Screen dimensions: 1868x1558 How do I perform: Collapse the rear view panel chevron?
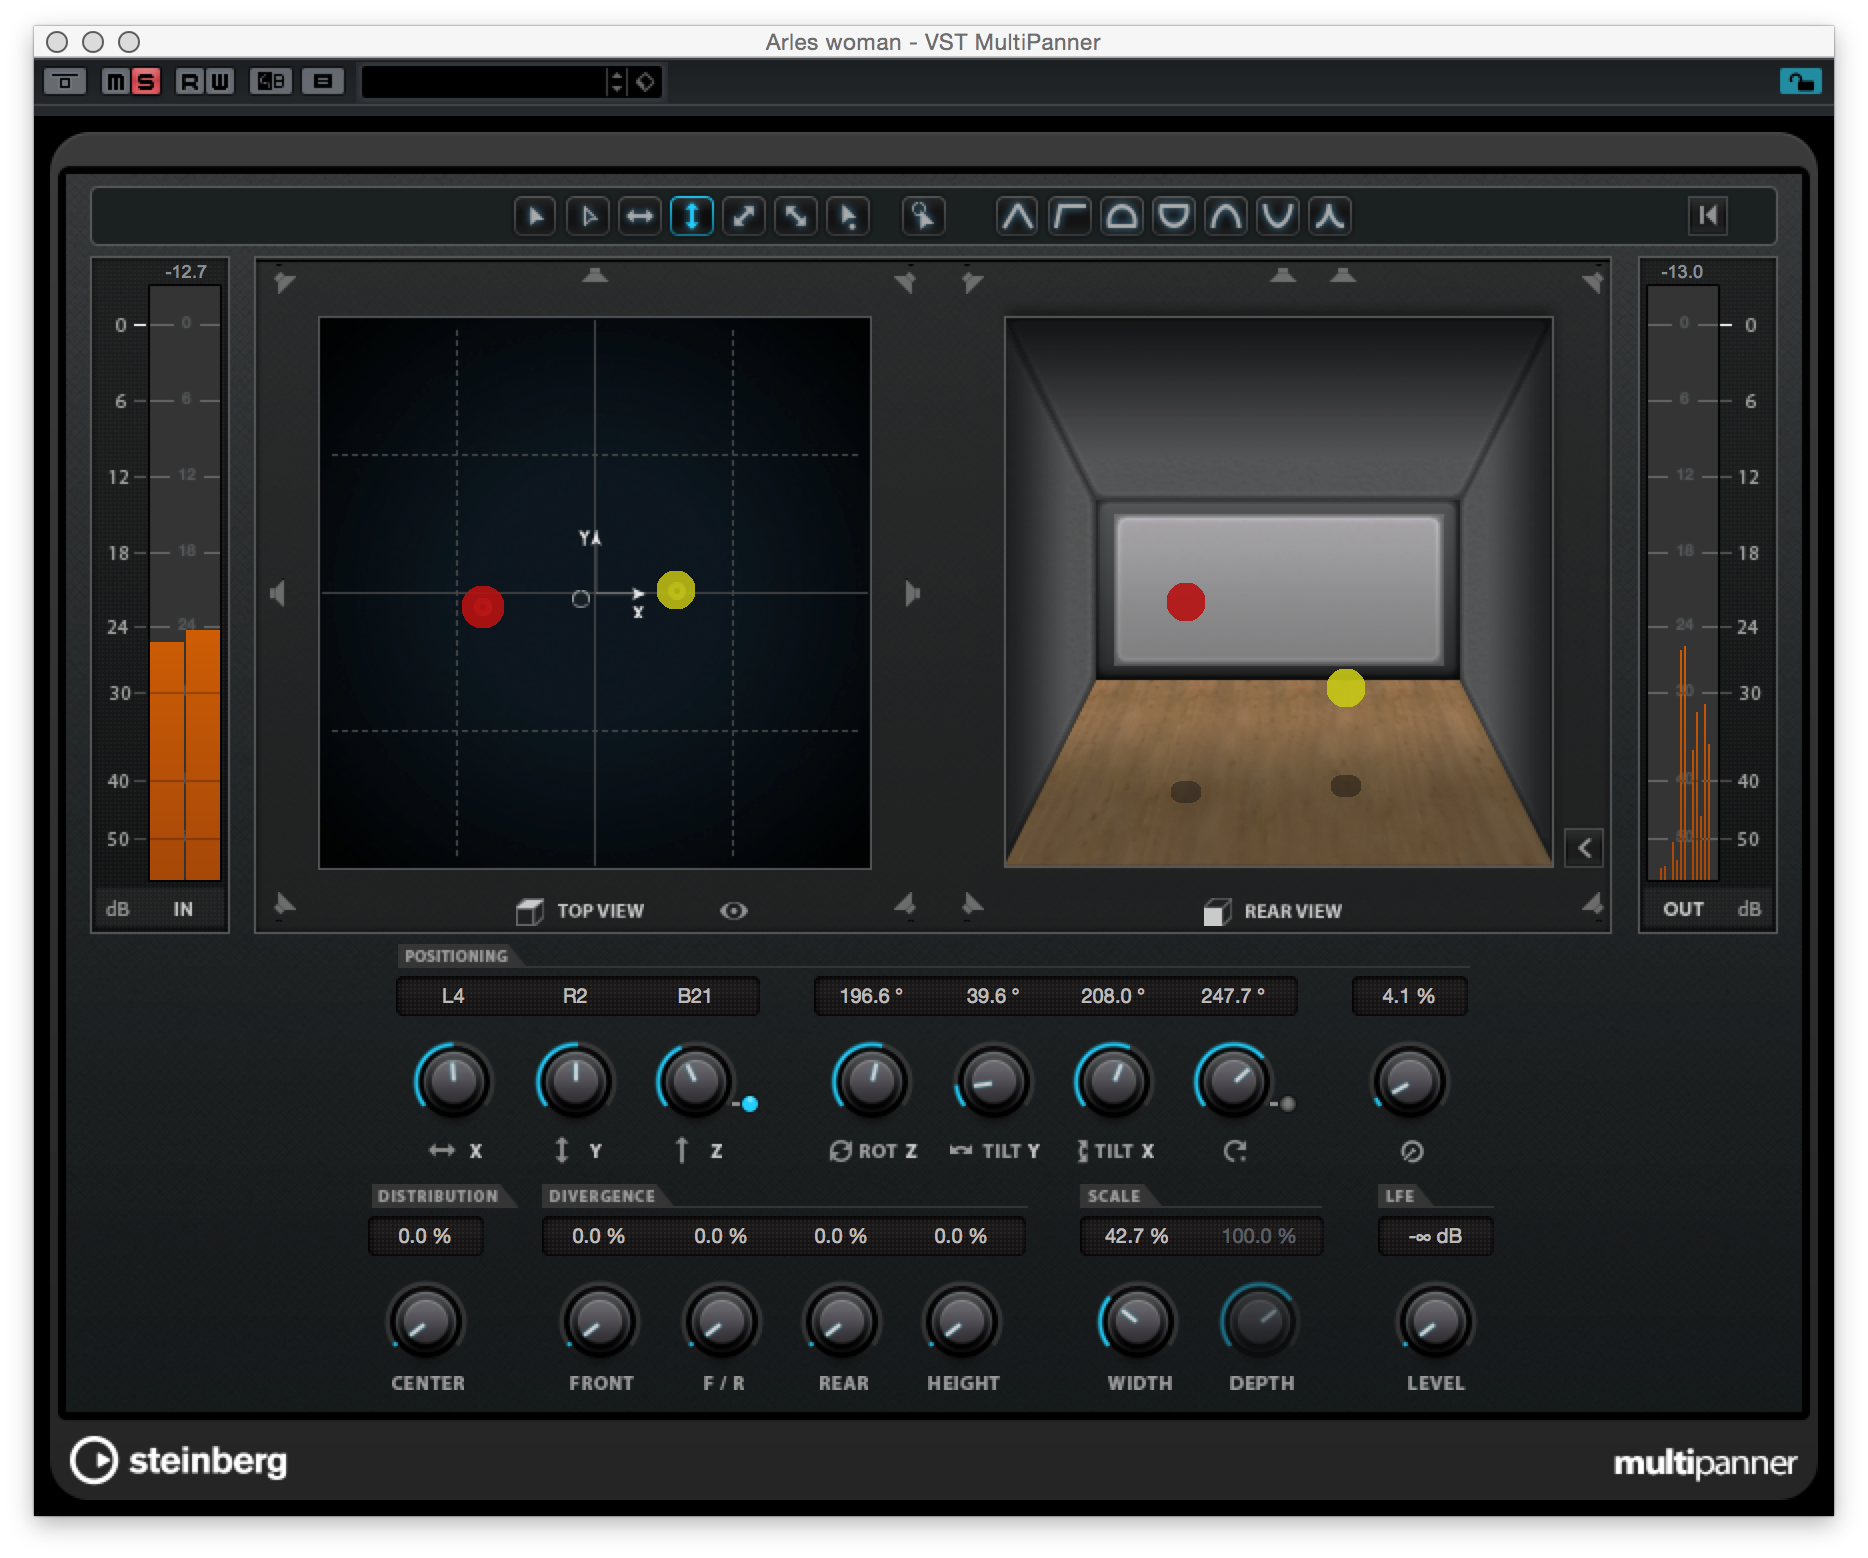1584,849
